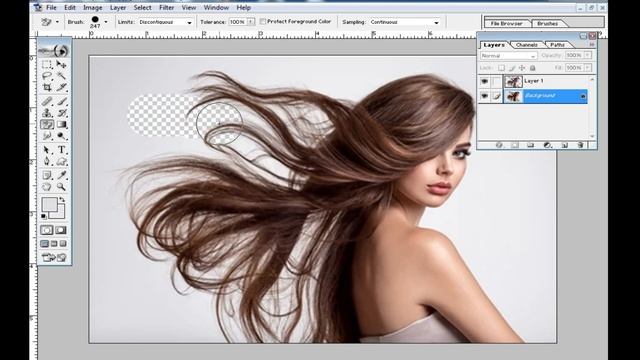The width and height of the screenshot is (640, 360).
Task: Select the Notes tool
Action: point(47,175)
